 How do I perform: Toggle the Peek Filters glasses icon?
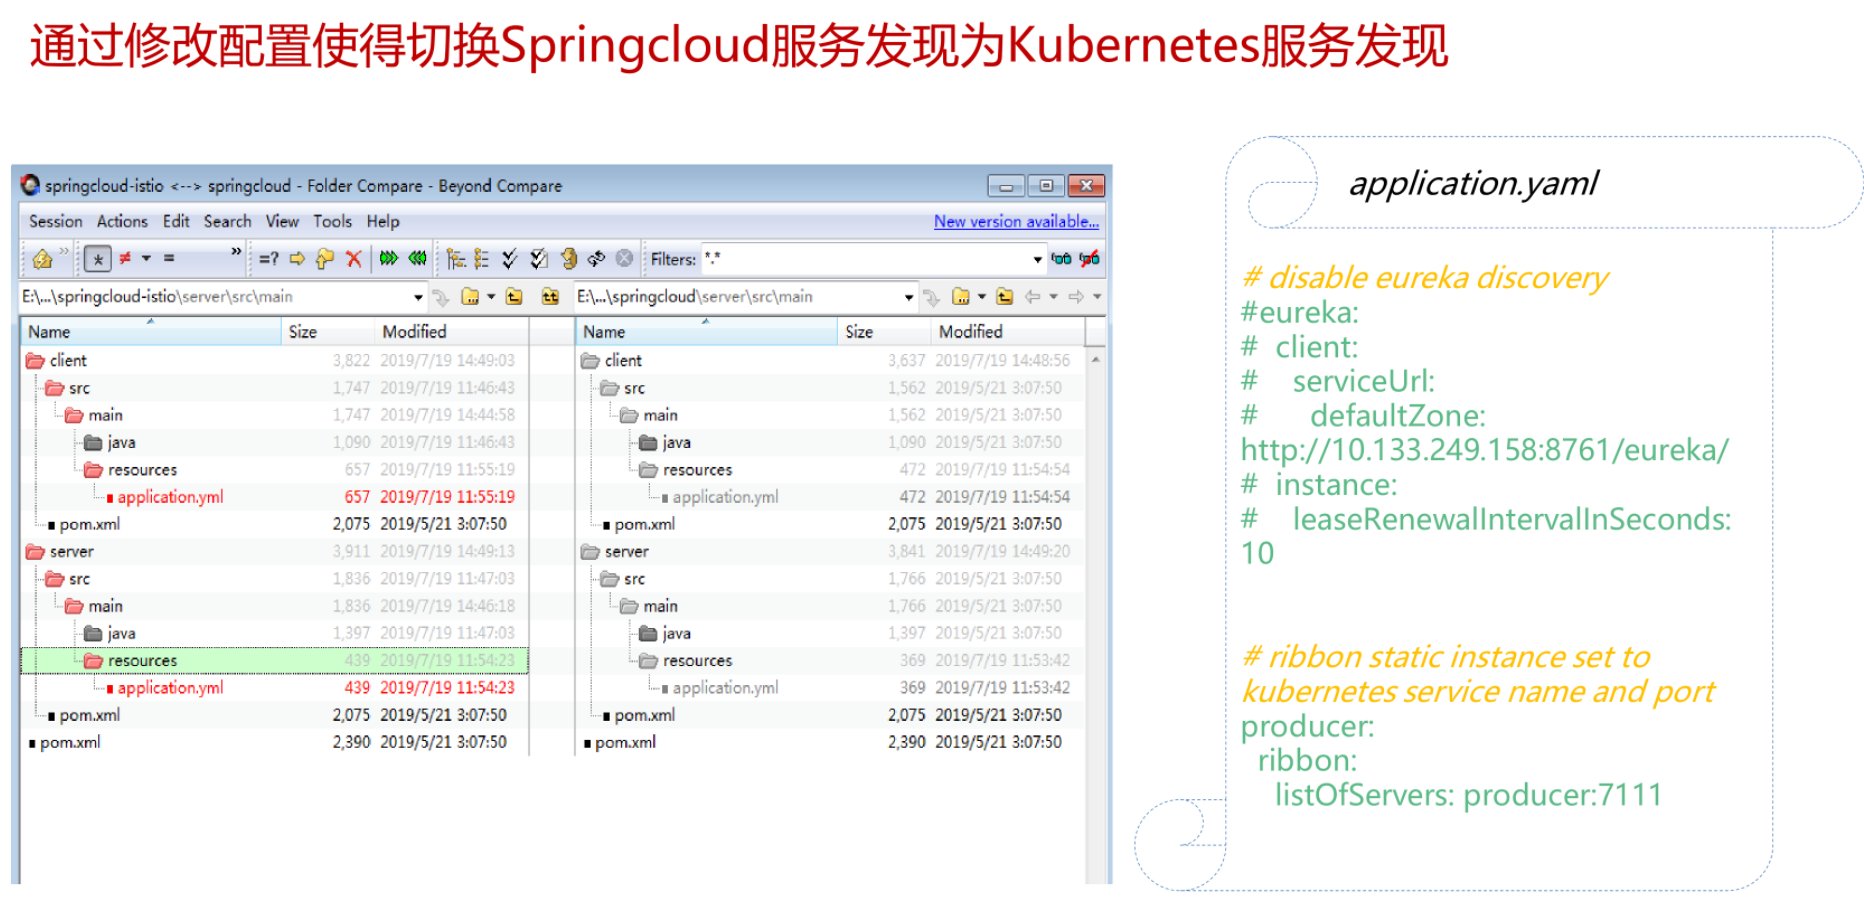1061,259
